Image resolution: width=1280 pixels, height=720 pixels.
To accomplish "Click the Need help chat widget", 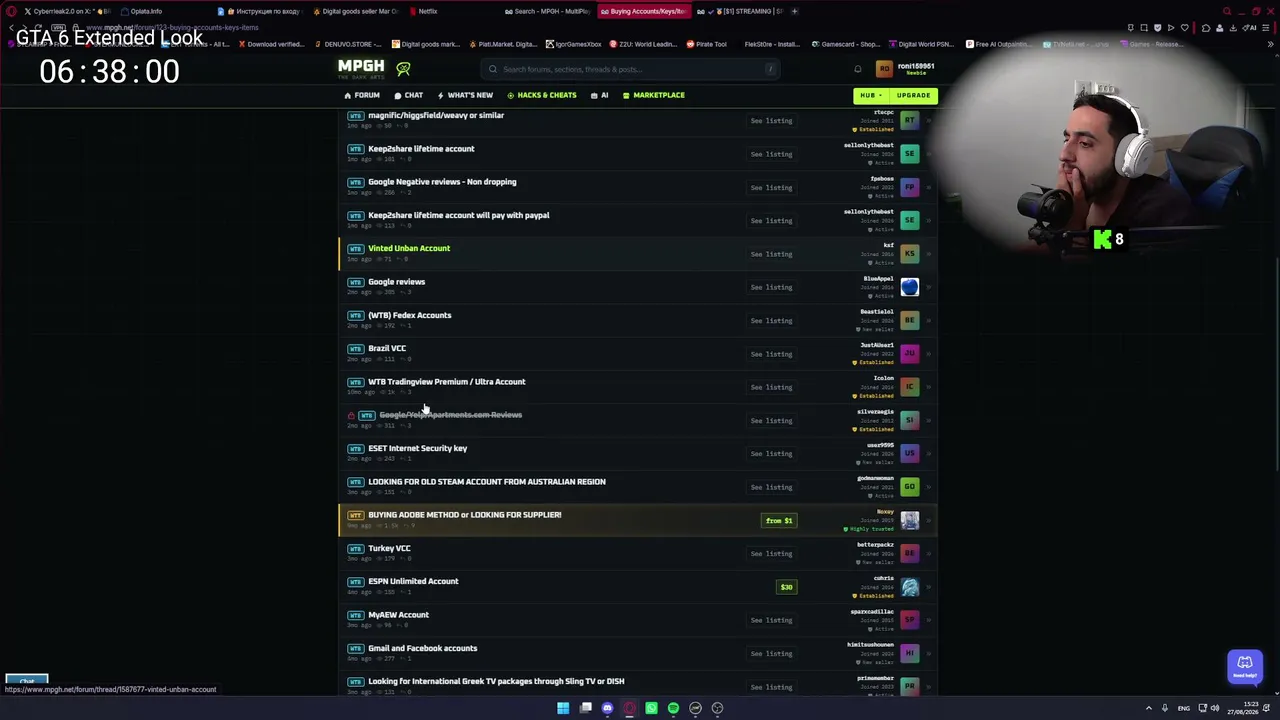I will [1245, 666].
